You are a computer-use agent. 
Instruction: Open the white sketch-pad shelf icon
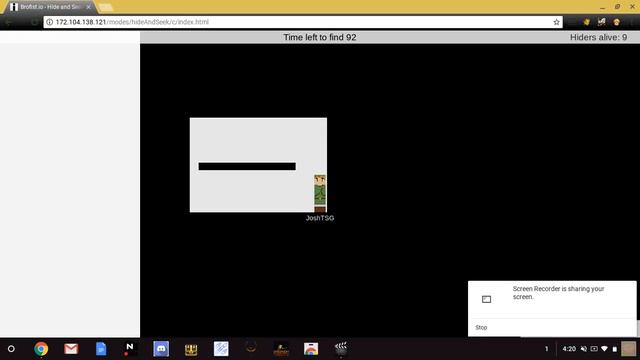click(x=221, y=349)
